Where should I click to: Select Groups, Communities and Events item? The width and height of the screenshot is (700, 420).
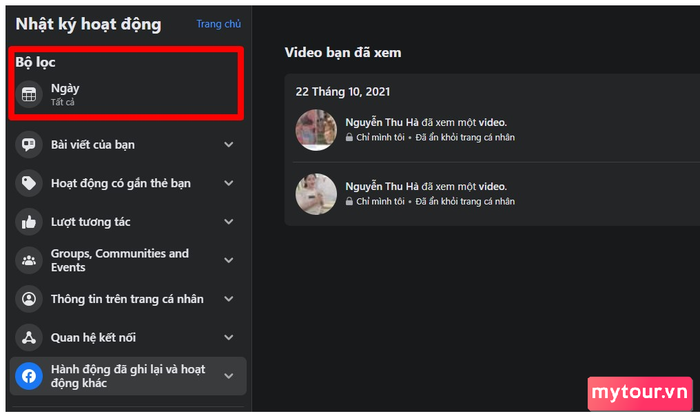[128, 260]
